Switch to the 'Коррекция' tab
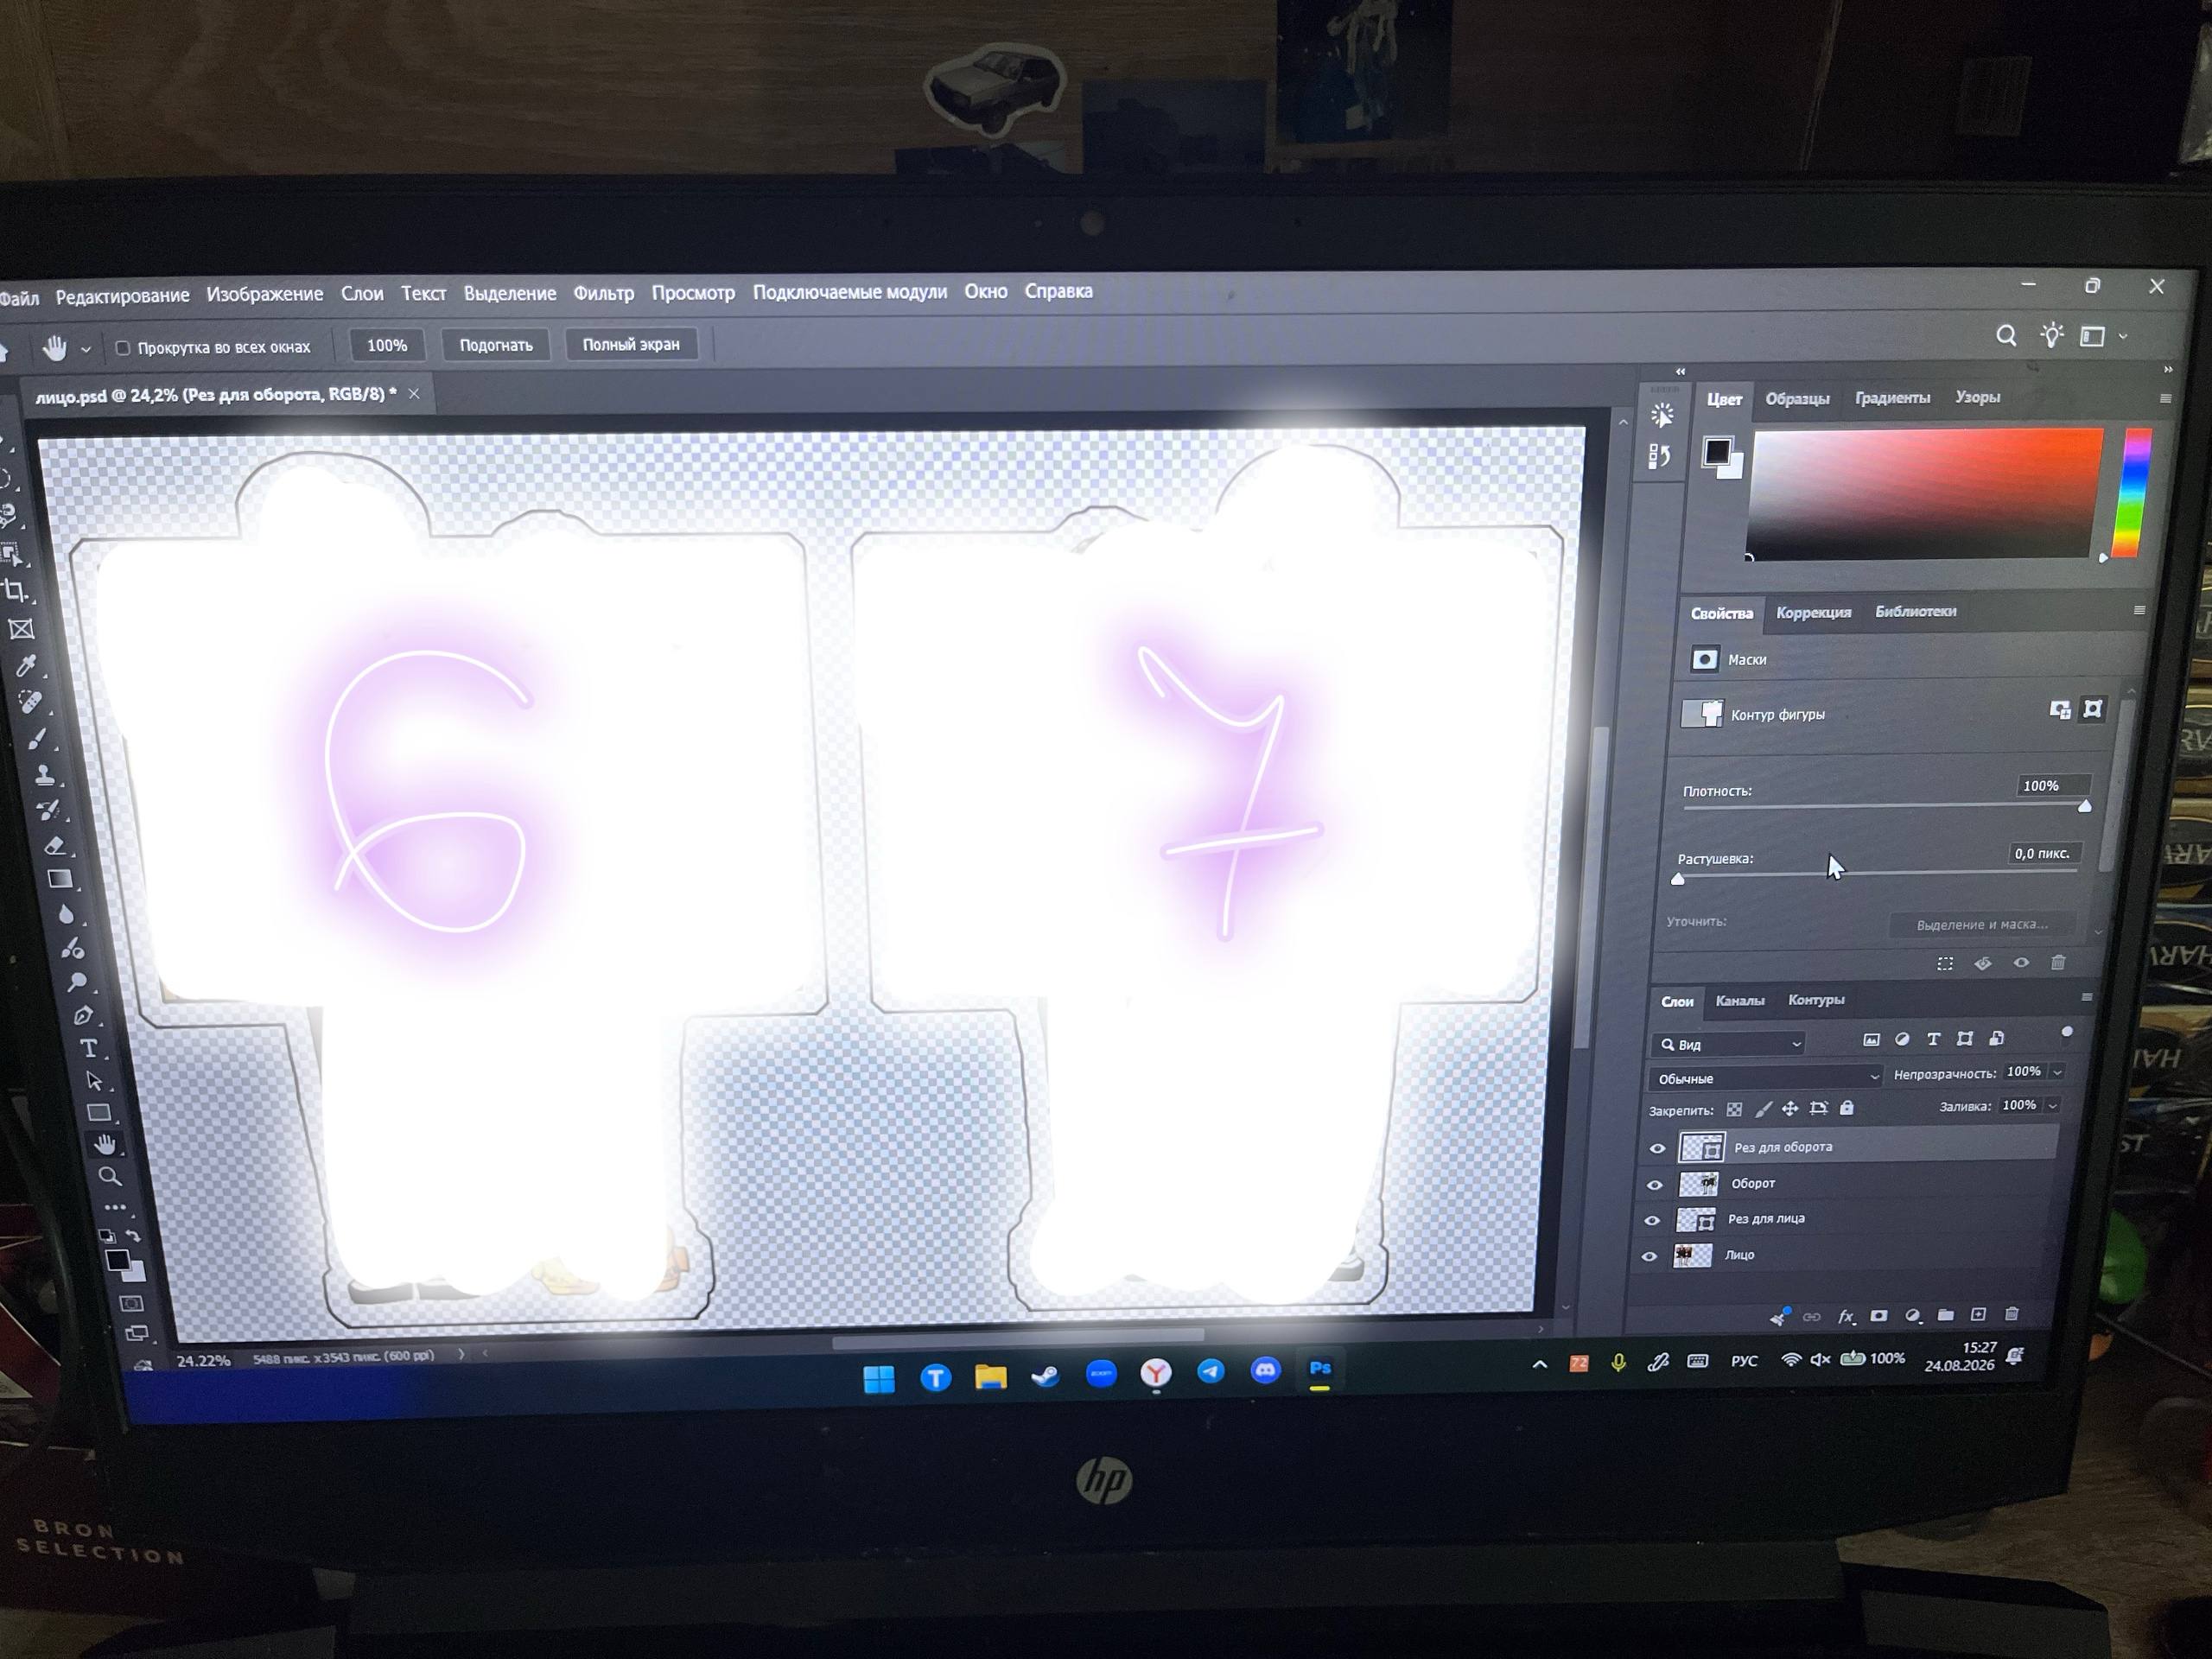 tap(1813, 612)
